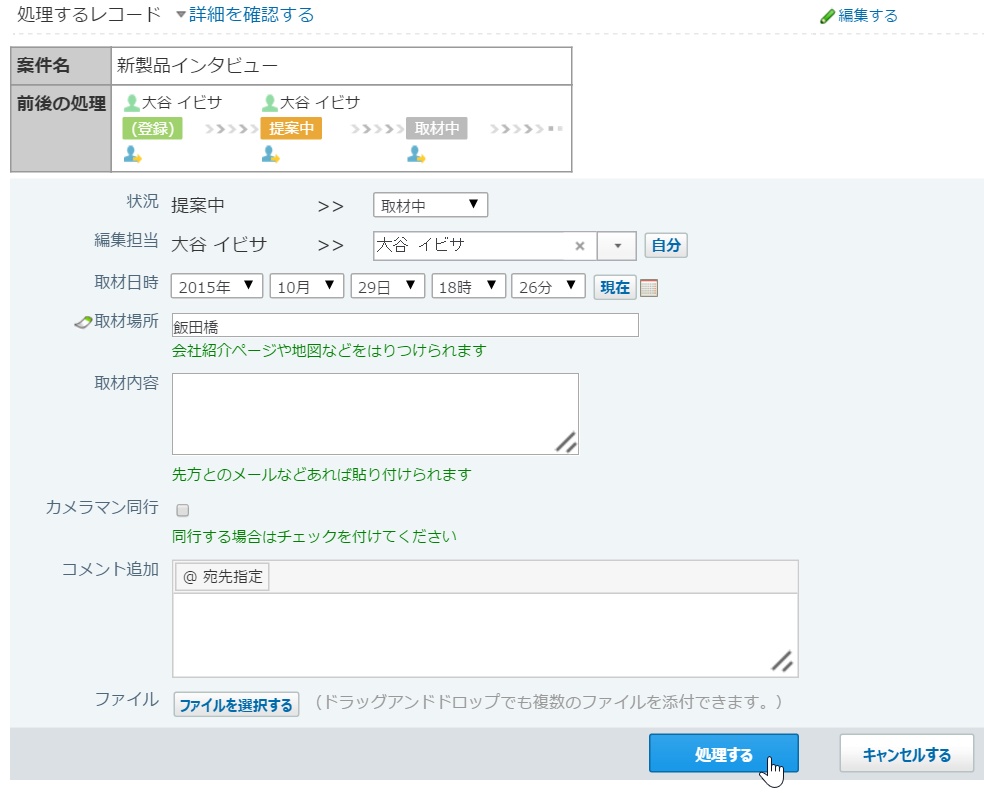This screenshot has height=793, width=984.
Task: Click the assignee icon under the 取材中 status
Action: tap(416, 154)
